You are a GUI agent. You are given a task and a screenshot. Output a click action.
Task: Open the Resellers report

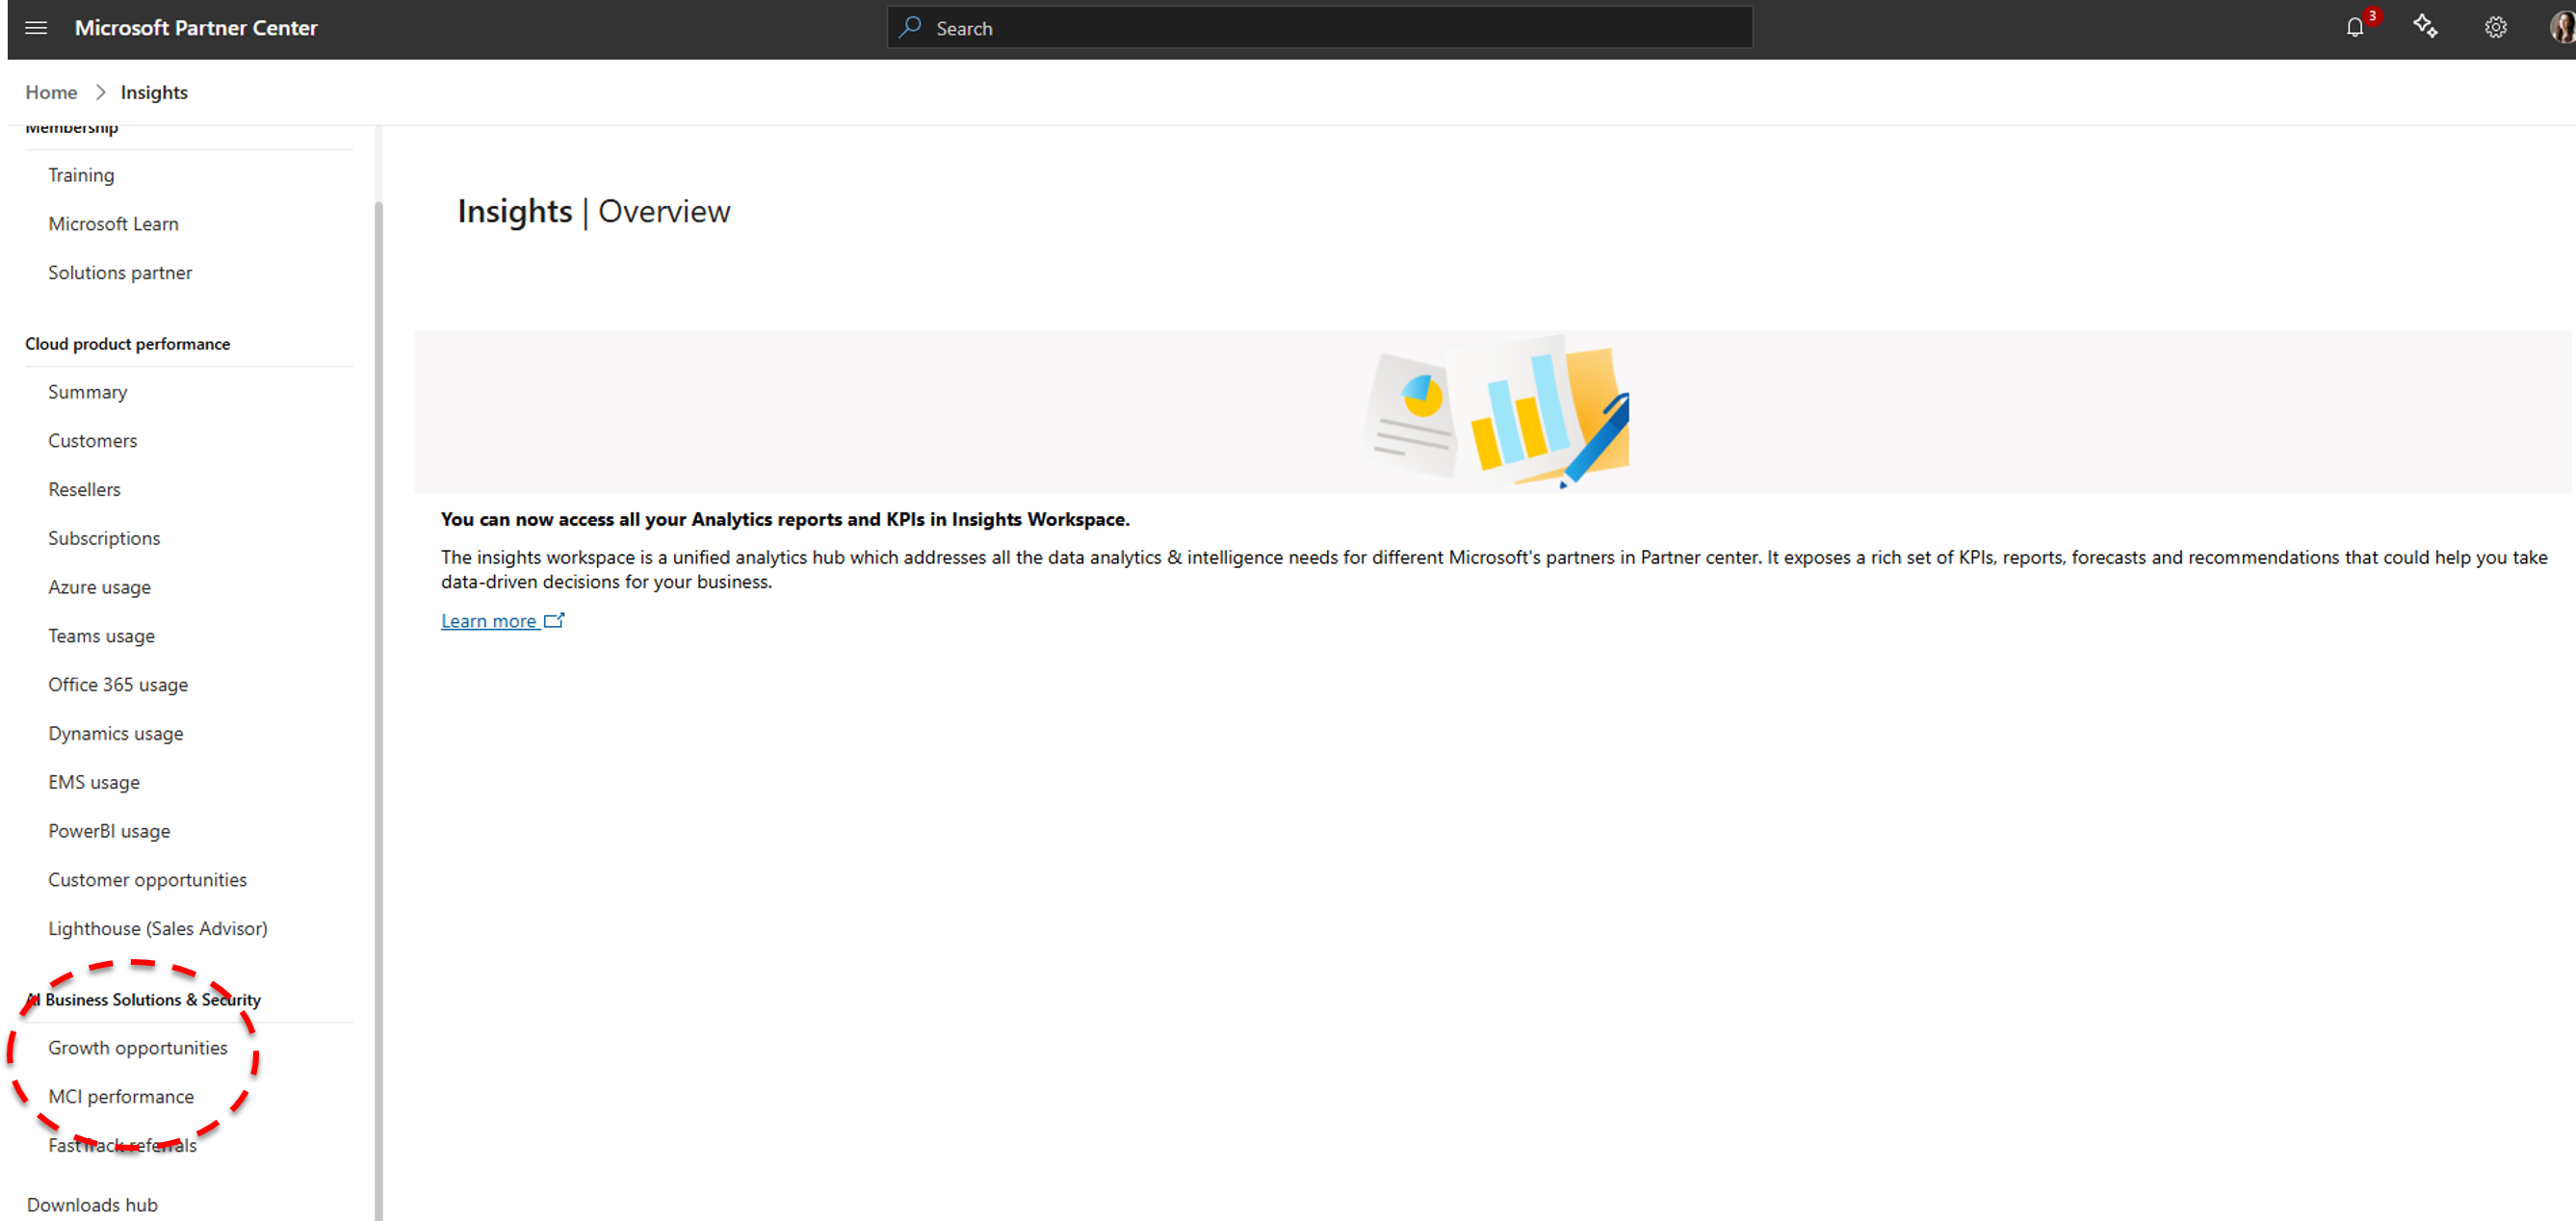84,490
